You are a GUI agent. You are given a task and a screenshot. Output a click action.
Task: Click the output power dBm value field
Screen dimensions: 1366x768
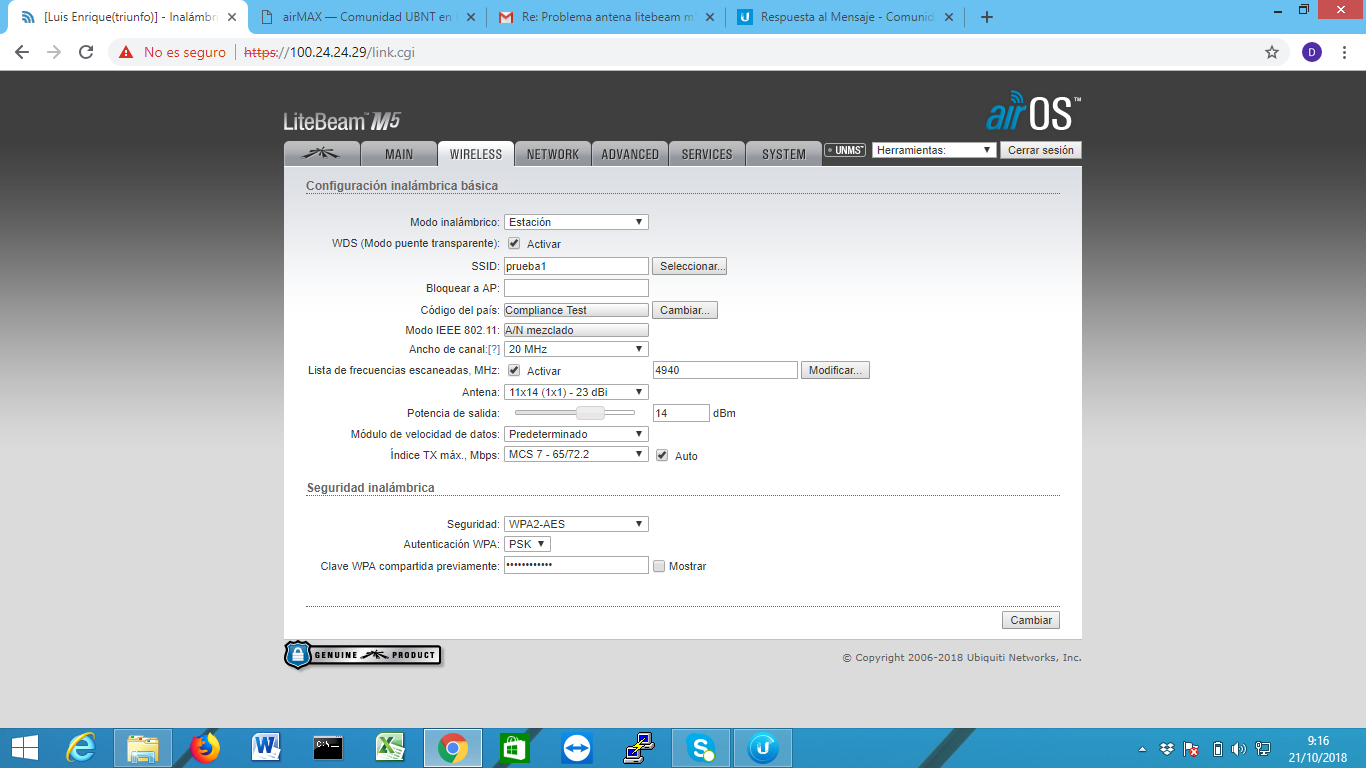pyautogui.click(x=681, y=413)
